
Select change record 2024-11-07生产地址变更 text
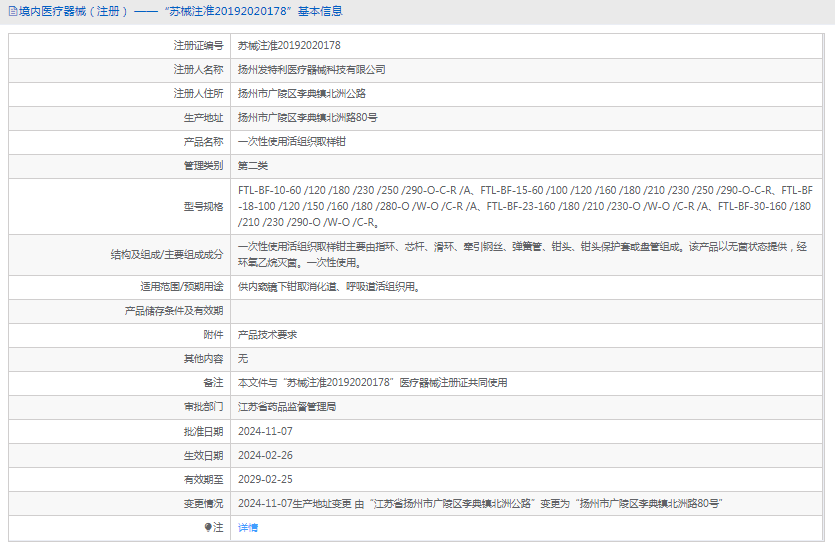(x=480, y=504)
